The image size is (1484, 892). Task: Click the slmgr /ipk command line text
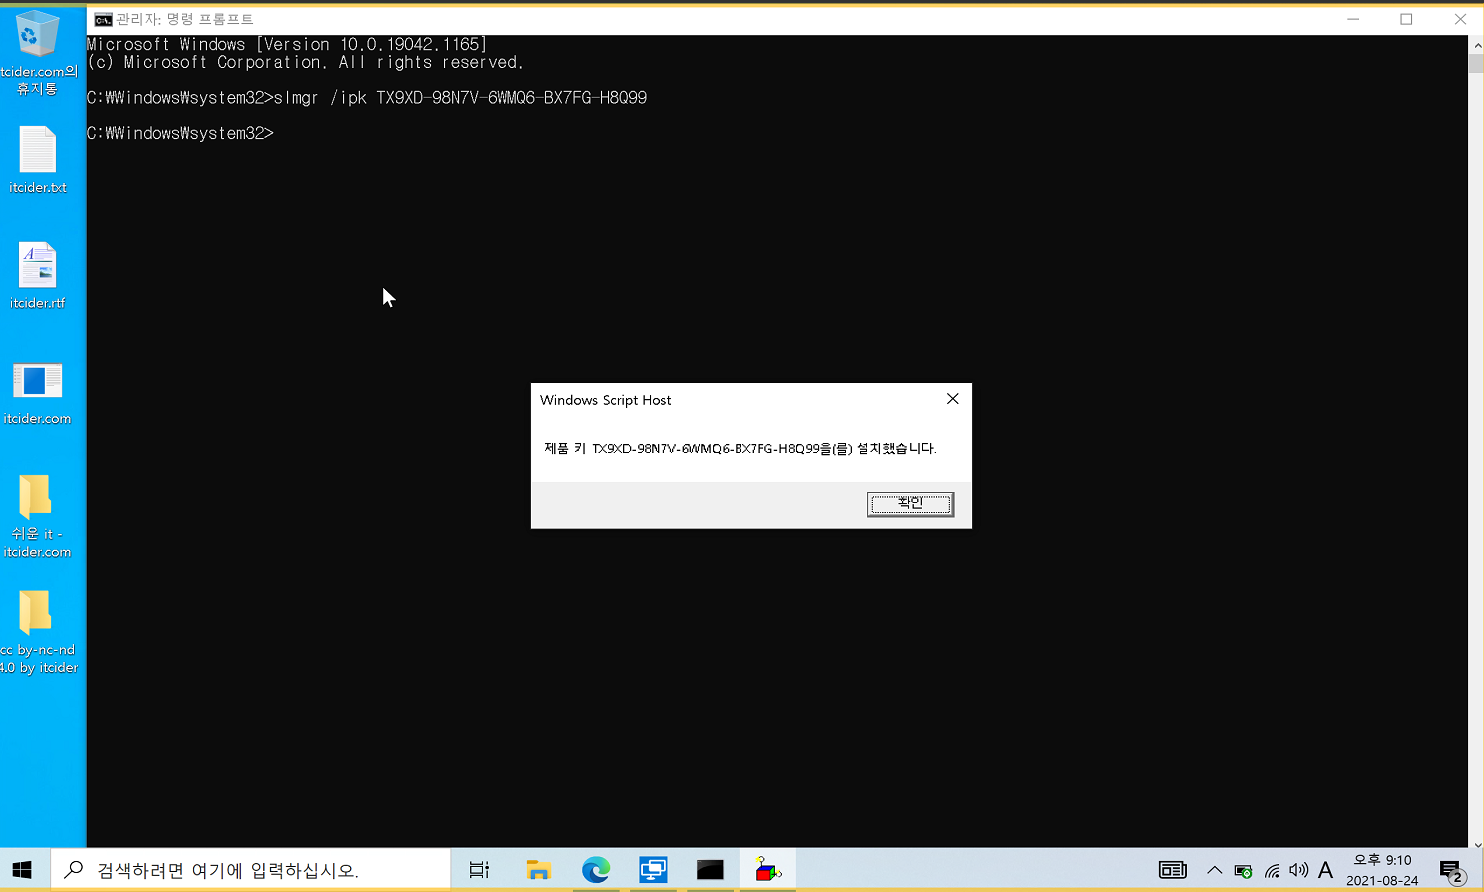coord(460,98)
